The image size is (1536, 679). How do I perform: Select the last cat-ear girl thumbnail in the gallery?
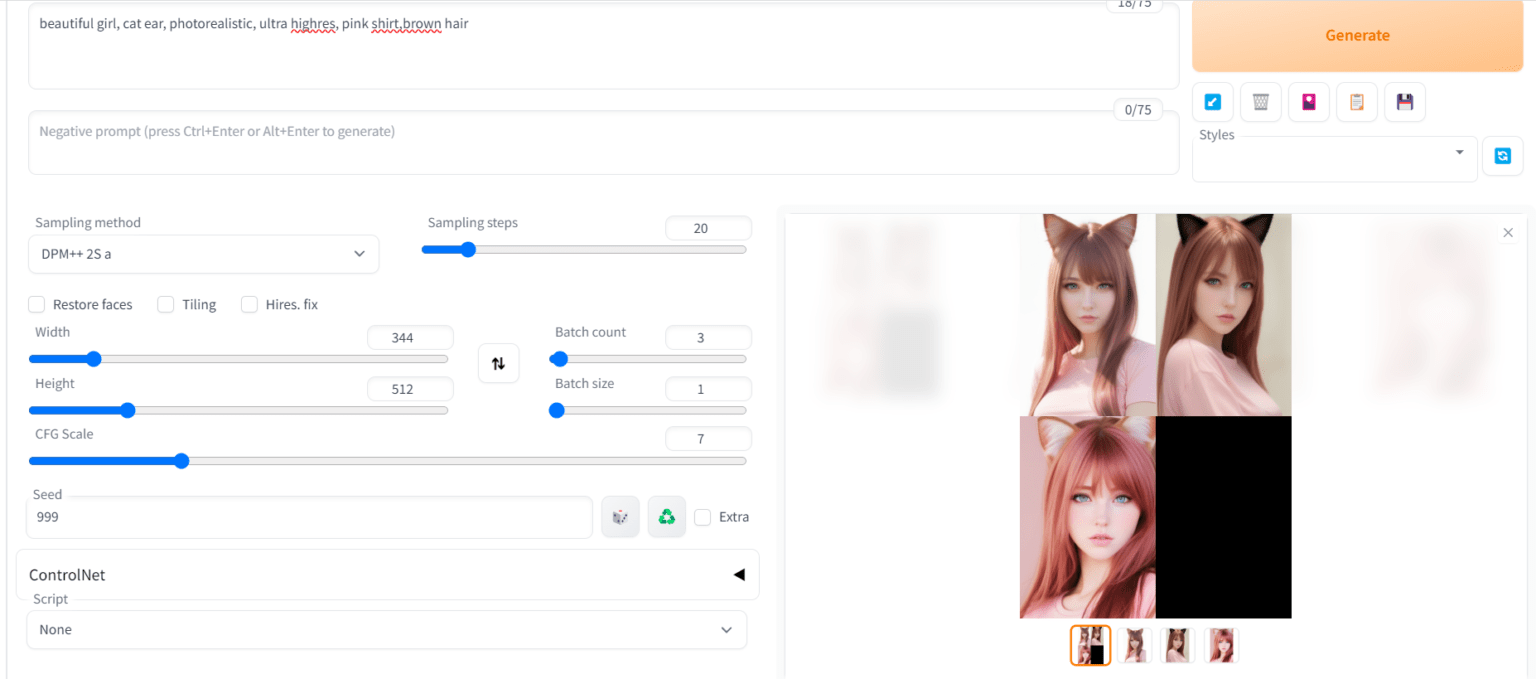1221,645
